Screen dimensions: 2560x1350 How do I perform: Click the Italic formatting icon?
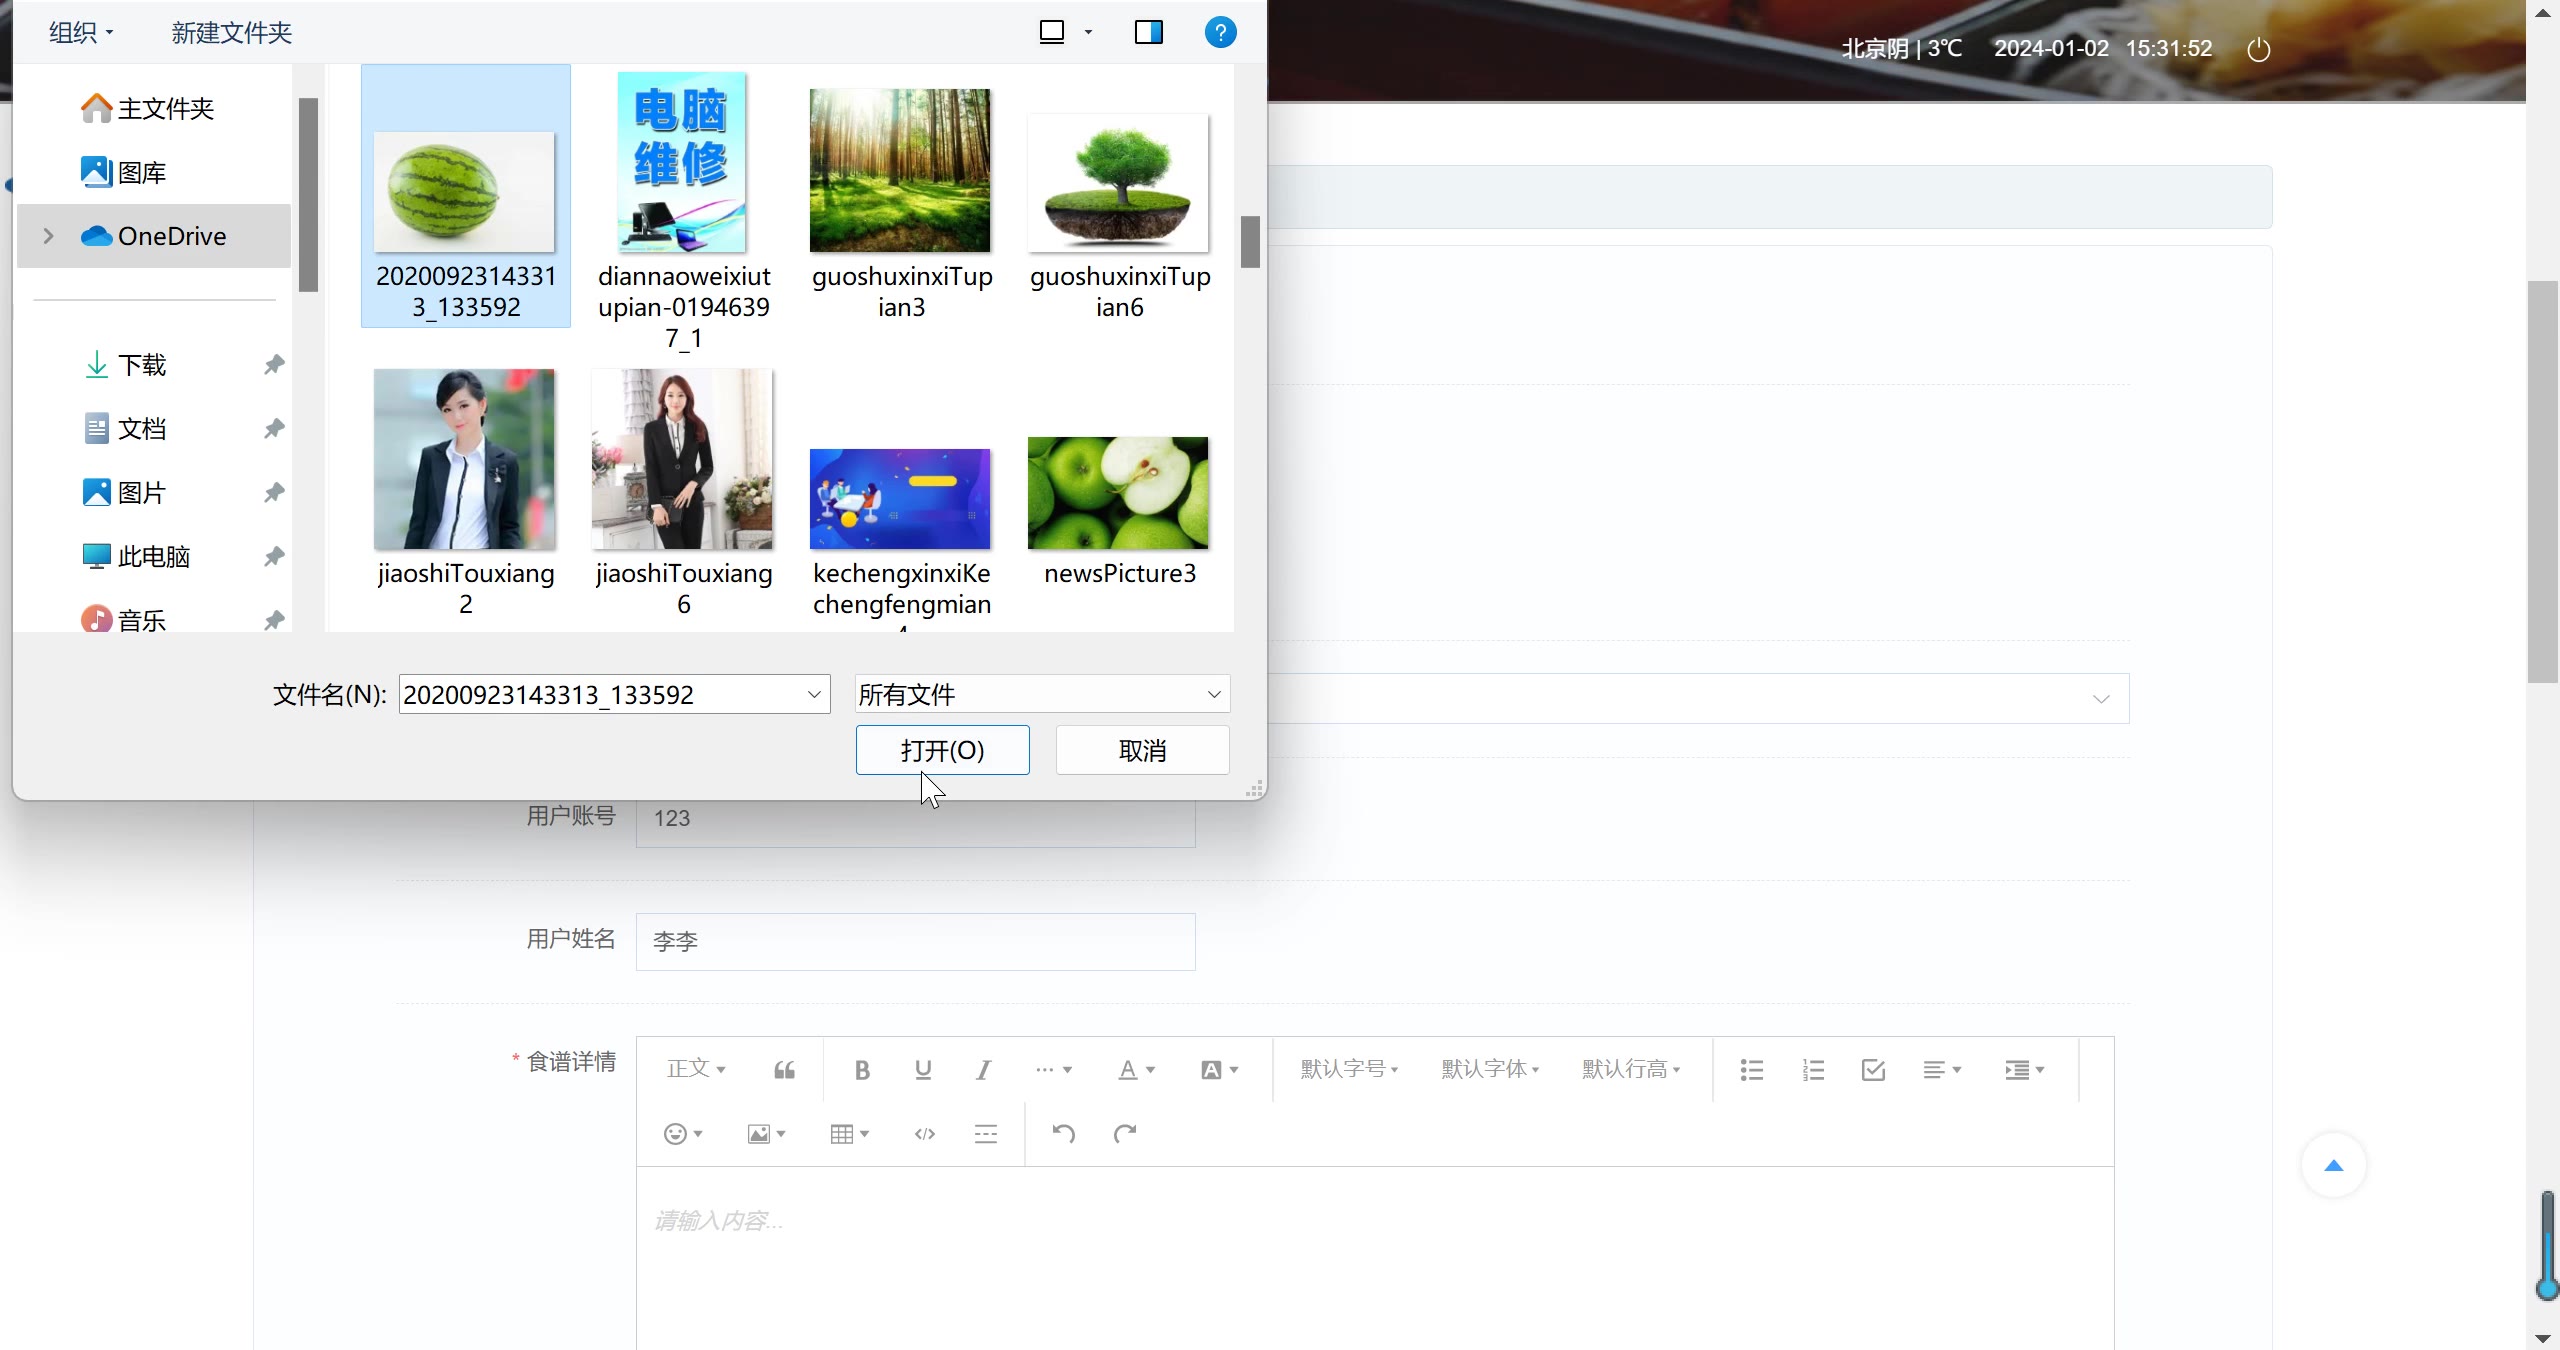(x=984, y=1070)
